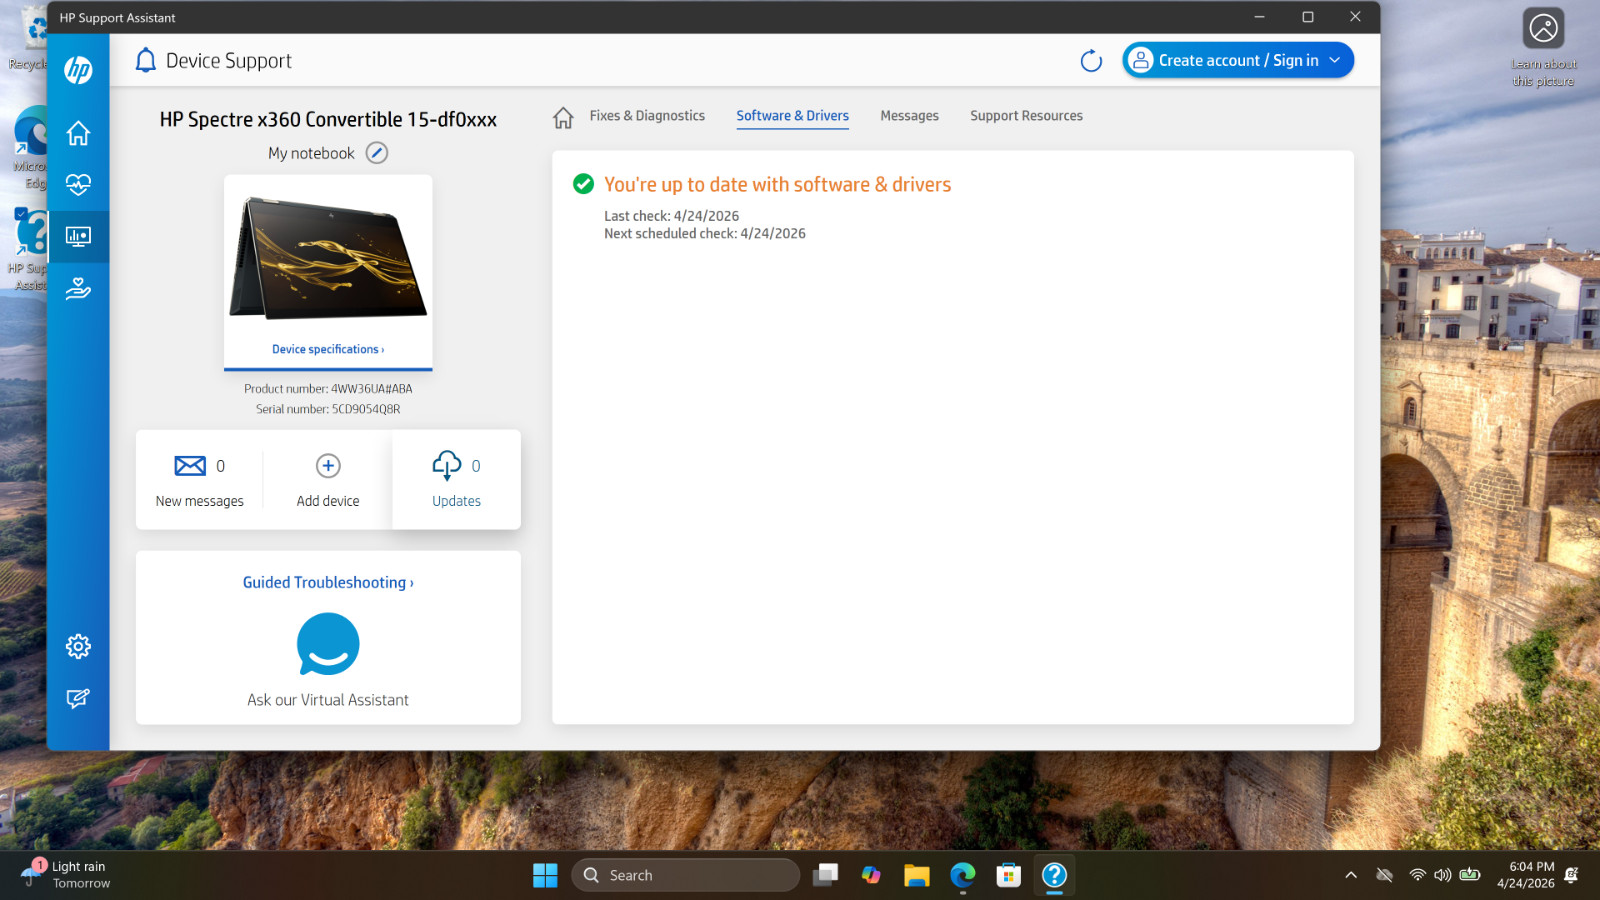Click Last check: 4/24/2026 text

tap(671, 216)
